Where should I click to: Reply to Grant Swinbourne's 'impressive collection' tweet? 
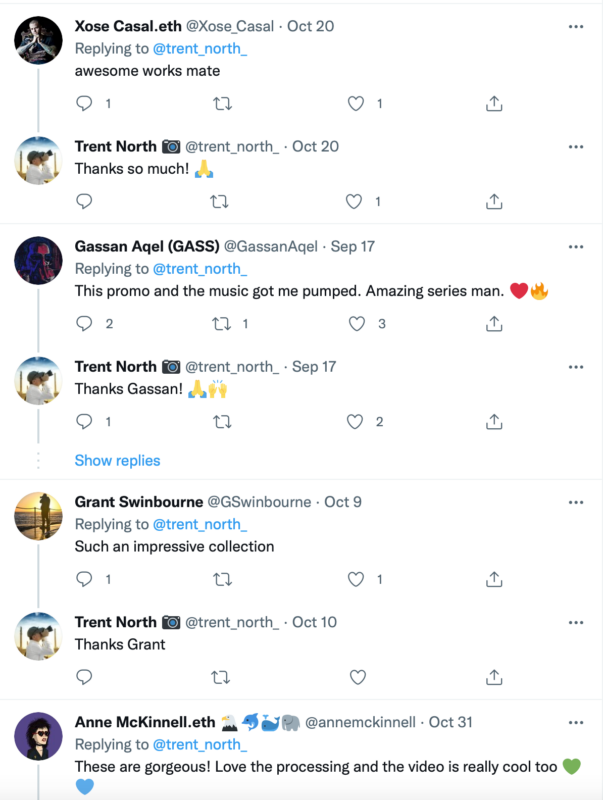click(x=85, y=579)
